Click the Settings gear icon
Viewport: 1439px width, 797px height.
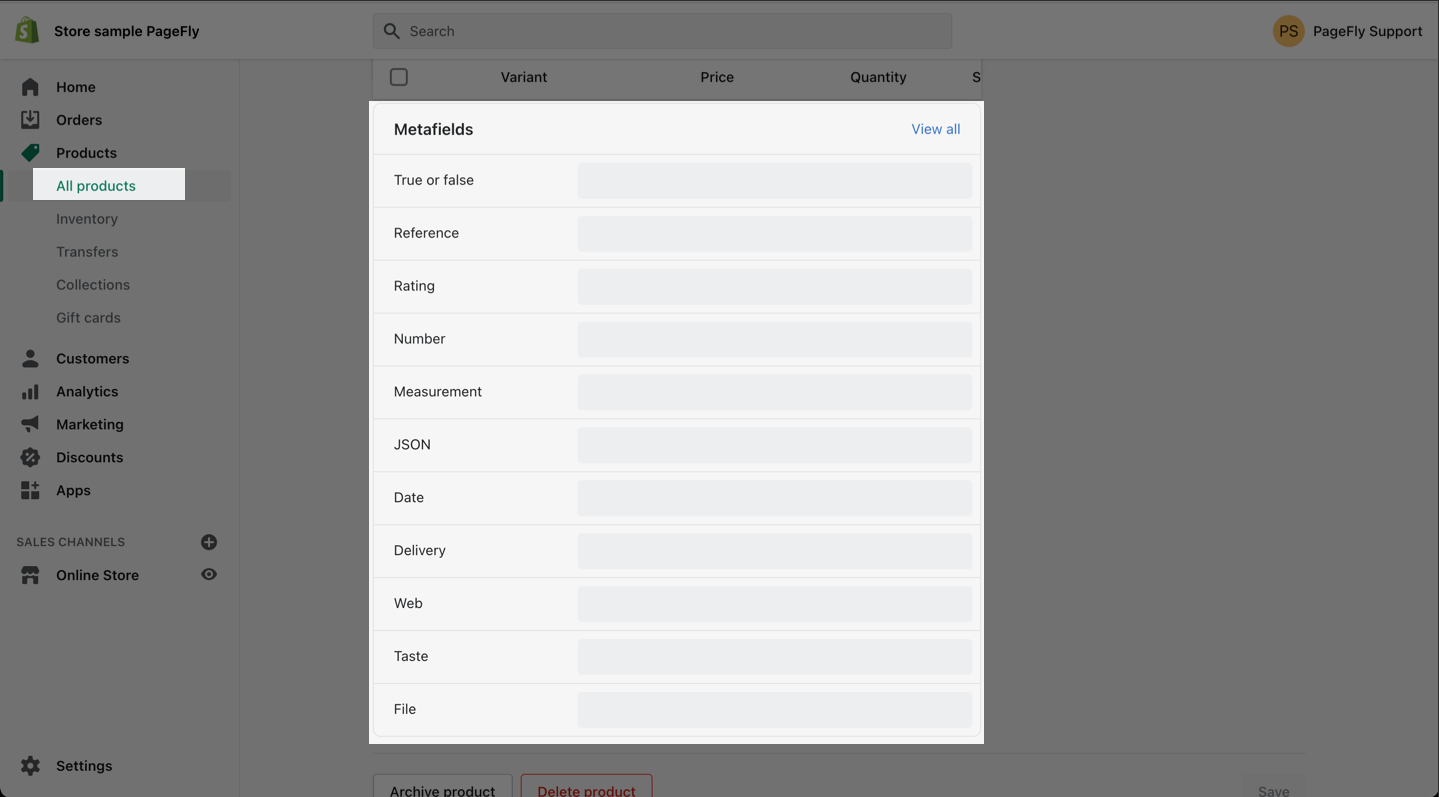(30, 766)
